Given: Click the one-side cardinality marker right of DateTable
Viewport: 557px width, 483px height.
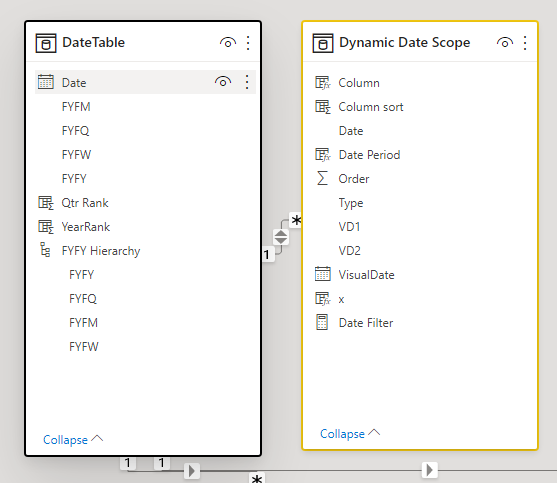Looking at the screenshot, I should pyautogui.click(x=267, y=254).
